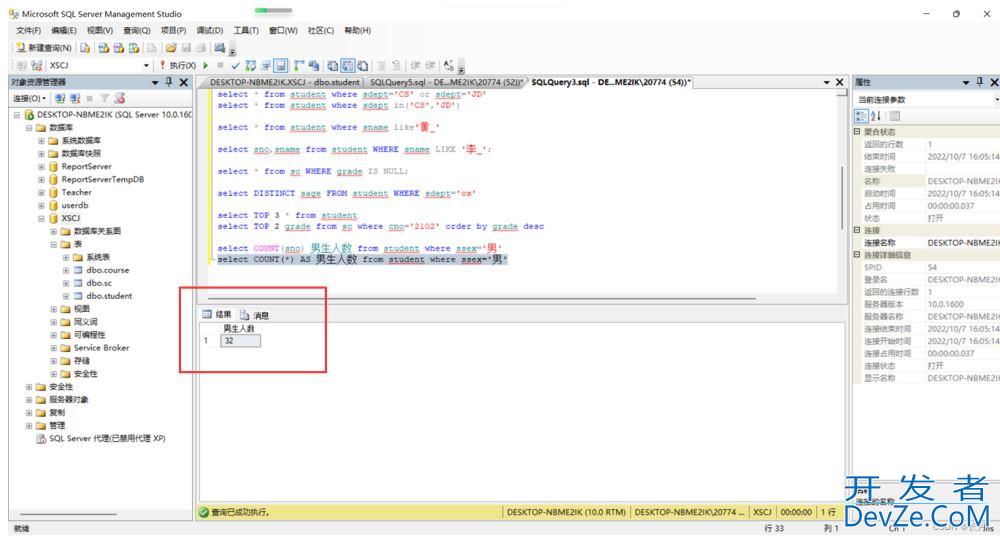Select Results to Grid mode
1000x538 pixels.
[348, 65]
